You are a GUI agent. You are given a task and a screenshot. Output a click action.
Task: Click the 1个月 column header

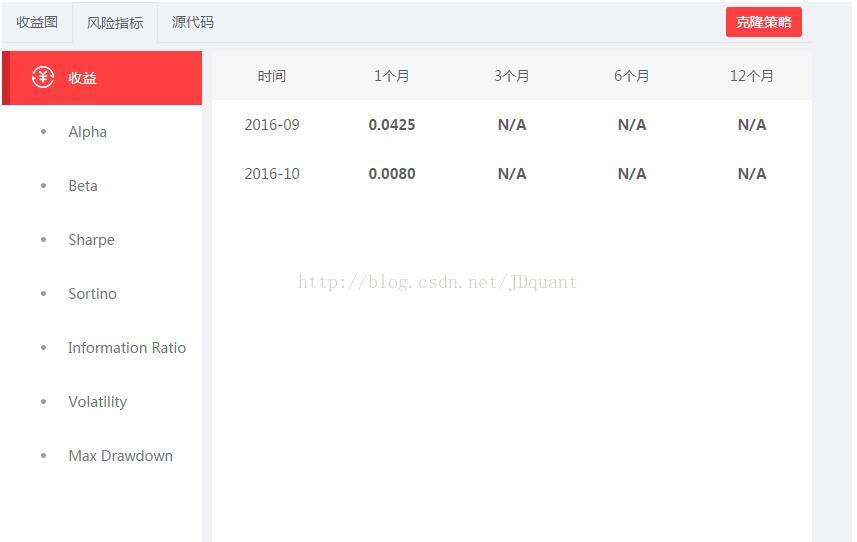(x=391, y=76)
